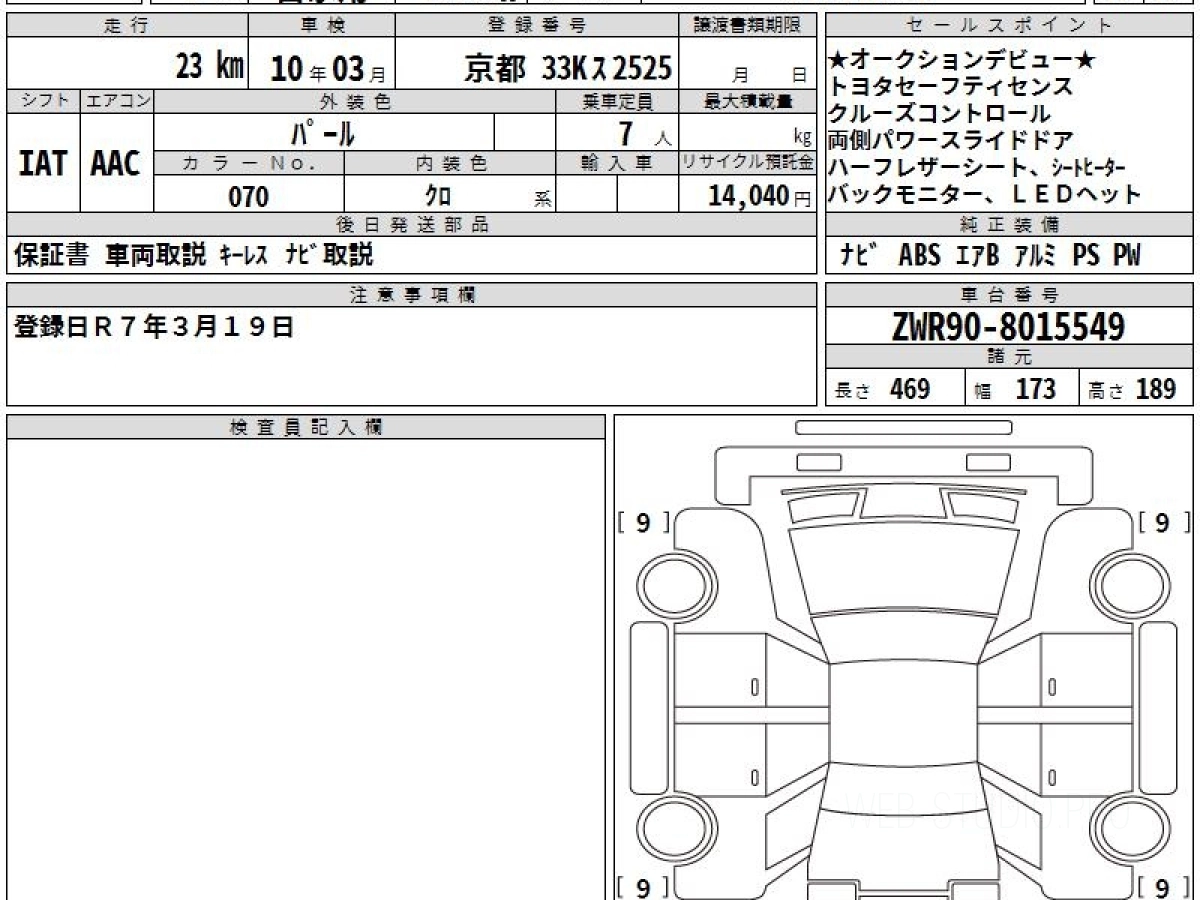This screenshot has width=1200, height=900.
Task: Select the 車両取説 item
Action: pos(156,256)
